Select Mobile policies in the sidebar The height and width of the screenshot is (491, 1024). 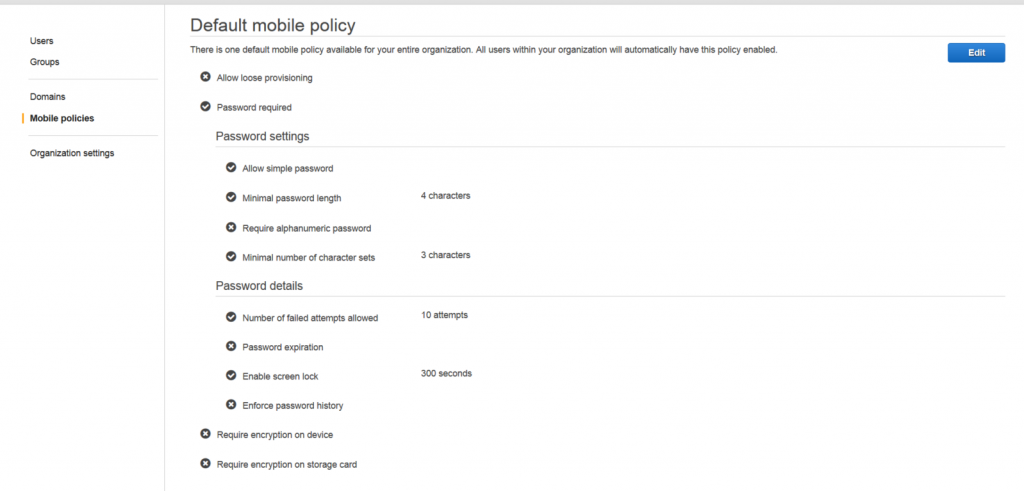(62, 118)
